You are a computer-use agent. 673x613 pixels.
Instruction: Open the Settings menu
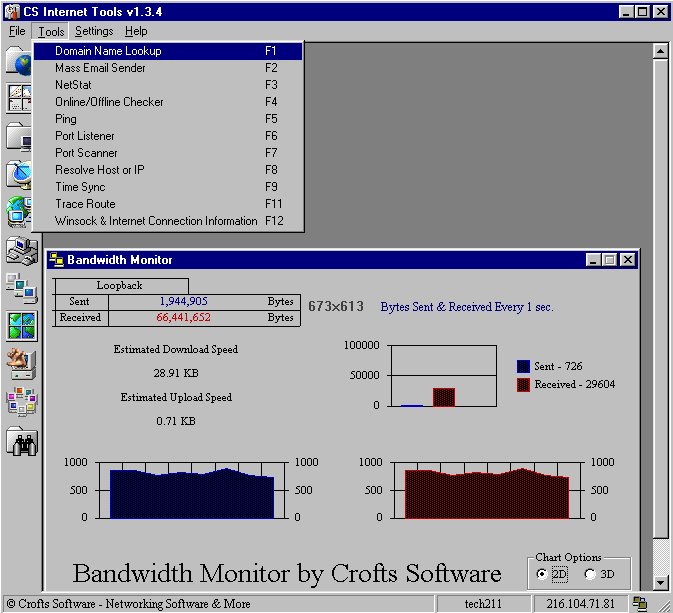(x=94, y=31)
